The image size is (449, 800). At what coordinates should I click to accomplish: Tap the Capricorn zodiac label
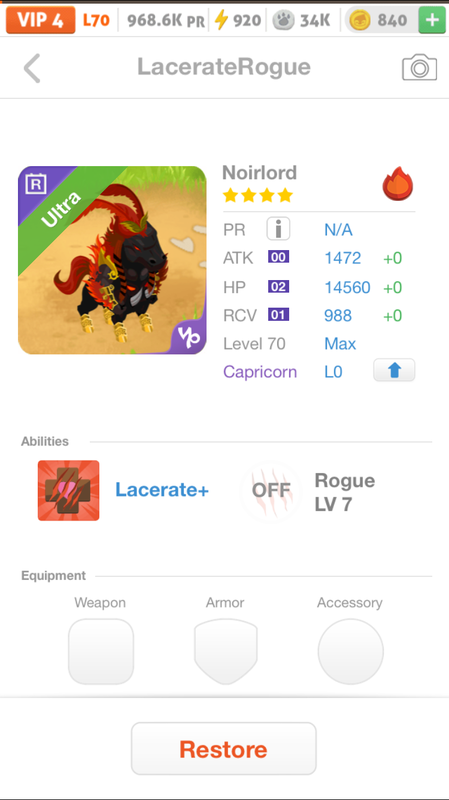click(260, 371)
